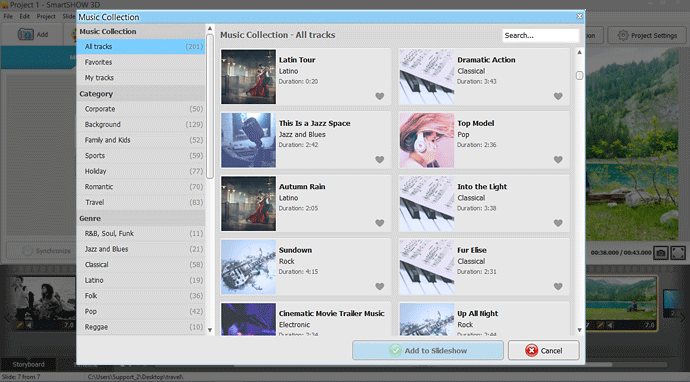The image size is (690, 382).
Task: Choose Reggae genre
Action: 141,327
